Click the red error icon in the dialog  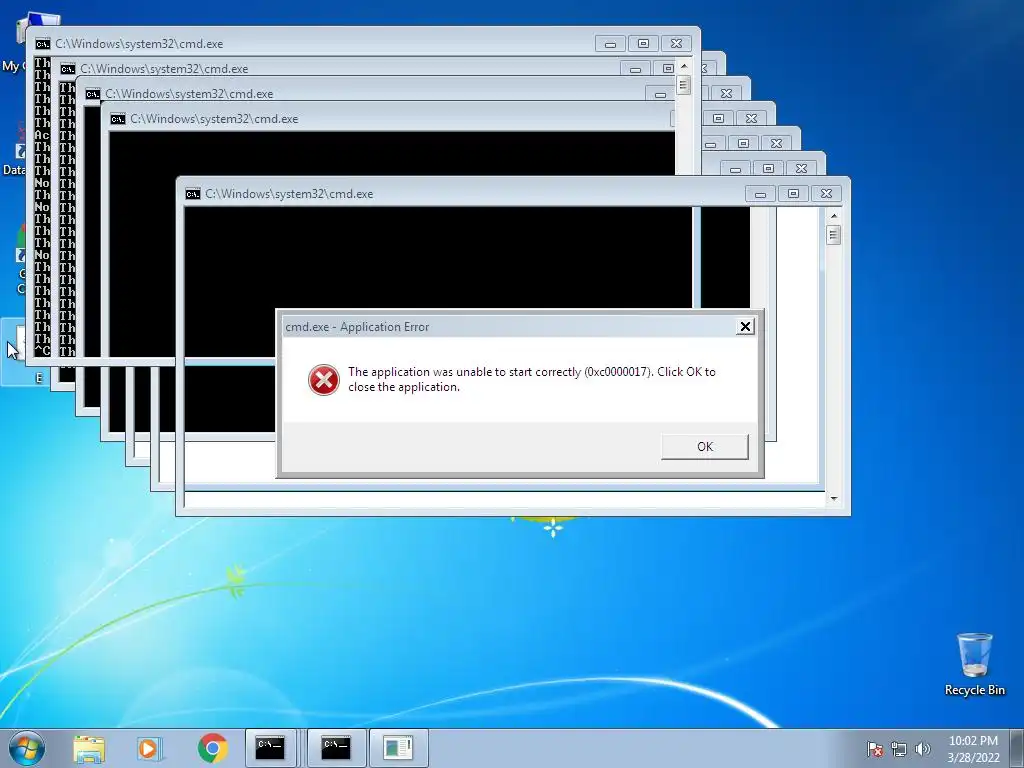point(324,379)
